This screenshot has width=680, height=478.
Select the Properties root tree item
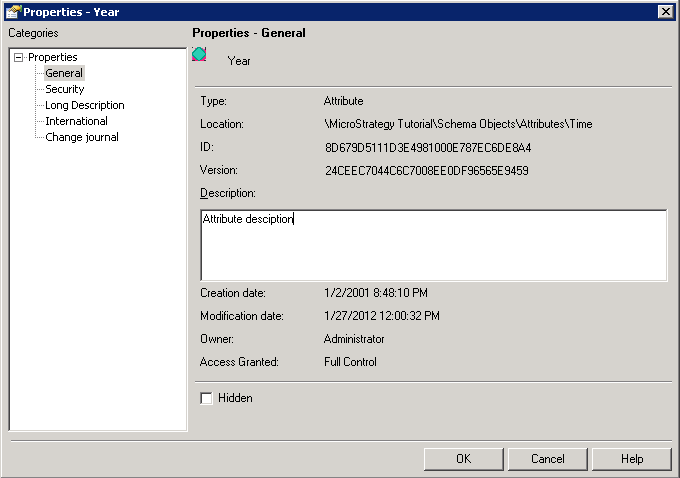pyautogui.click(x=52, y=58)
